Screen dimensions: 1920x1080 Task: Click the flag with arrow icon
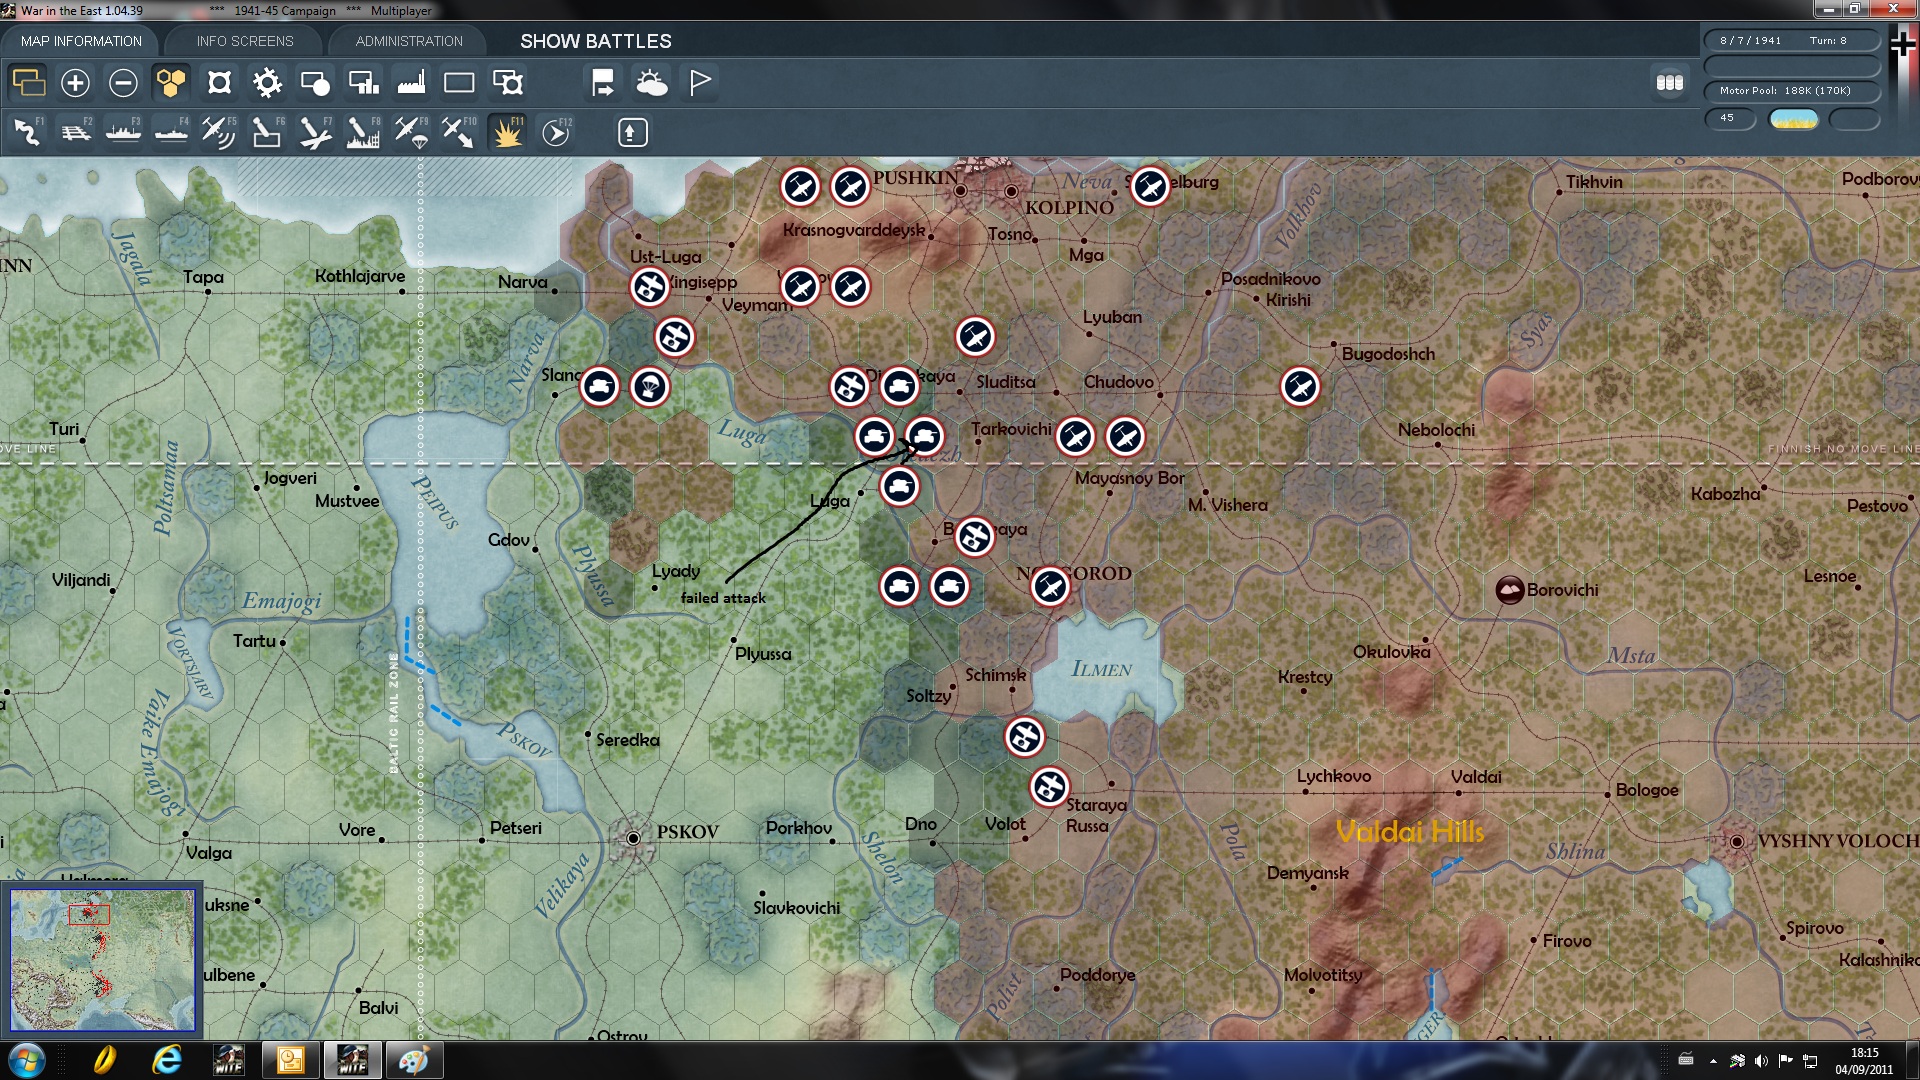(x=603, y=82)
